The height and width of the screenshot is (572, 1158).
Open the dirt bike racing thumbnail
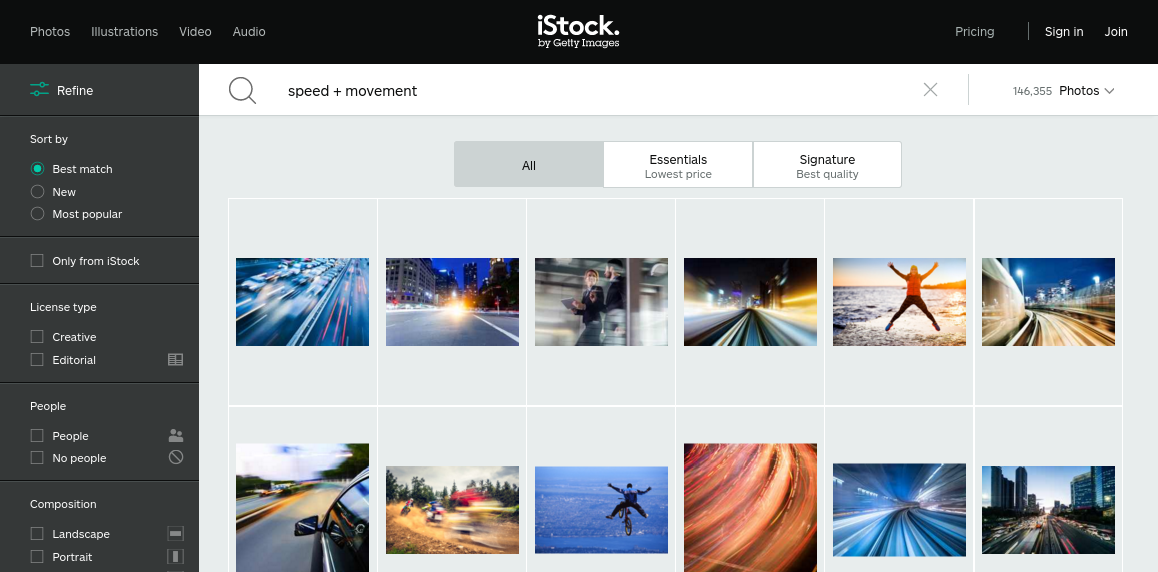(452, 510)
